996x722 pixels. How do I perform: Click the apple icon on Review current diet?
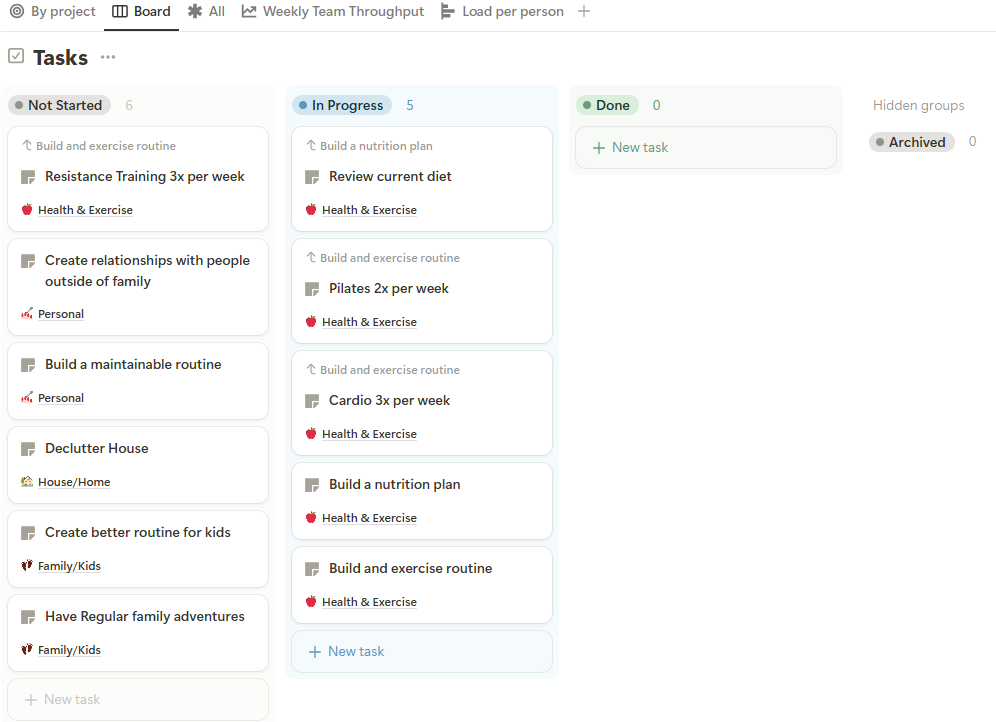tap(311, 210)
